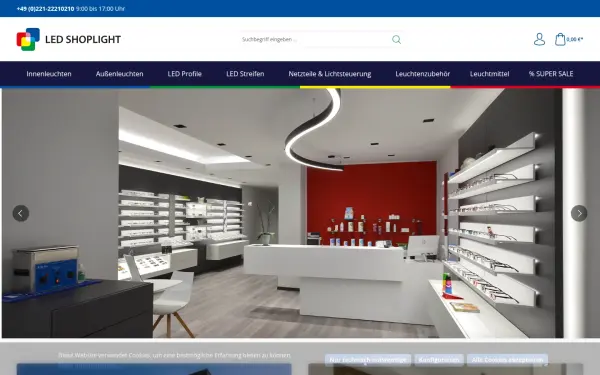Open LED Streifen menu

pyautogui.click(x=245, y=74)
